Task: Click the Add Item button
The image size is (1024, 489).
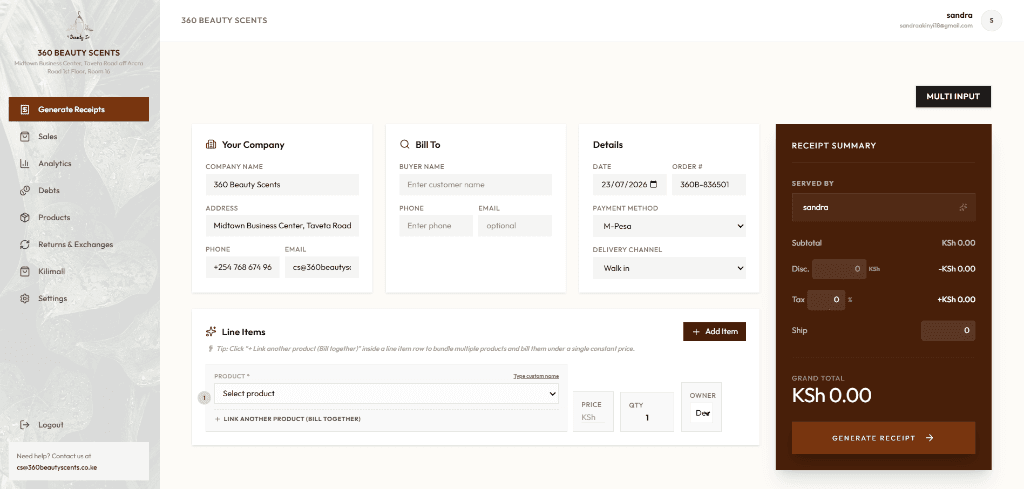Action: 714,332
